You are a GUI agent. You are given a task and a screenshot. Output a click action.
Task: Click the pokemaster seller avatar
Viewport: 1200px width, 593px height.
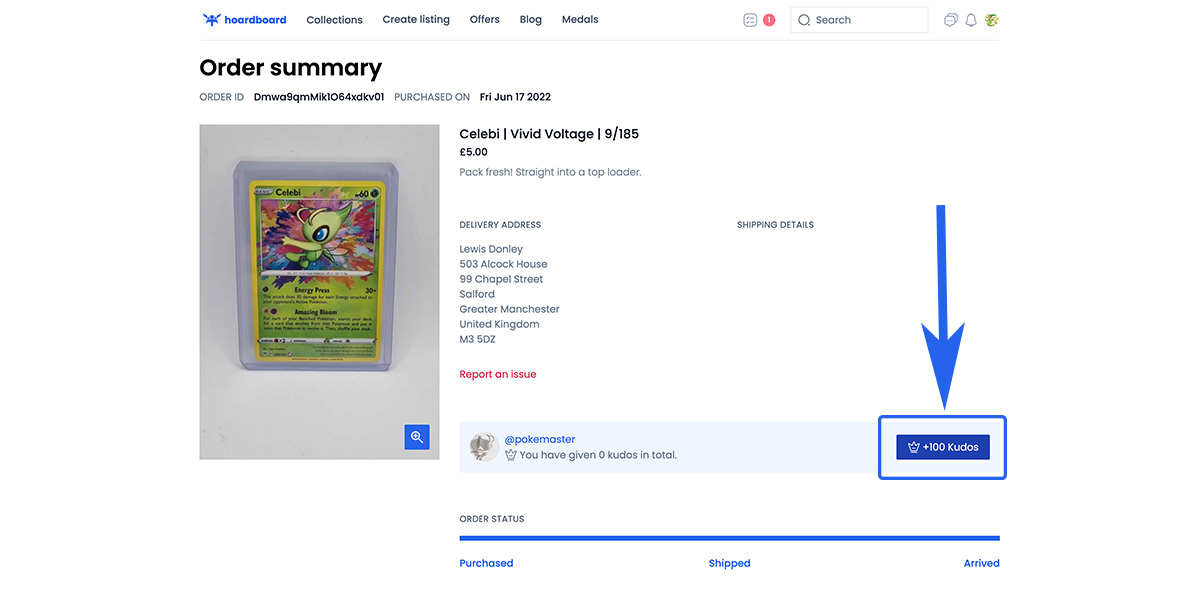click(484, 446)
